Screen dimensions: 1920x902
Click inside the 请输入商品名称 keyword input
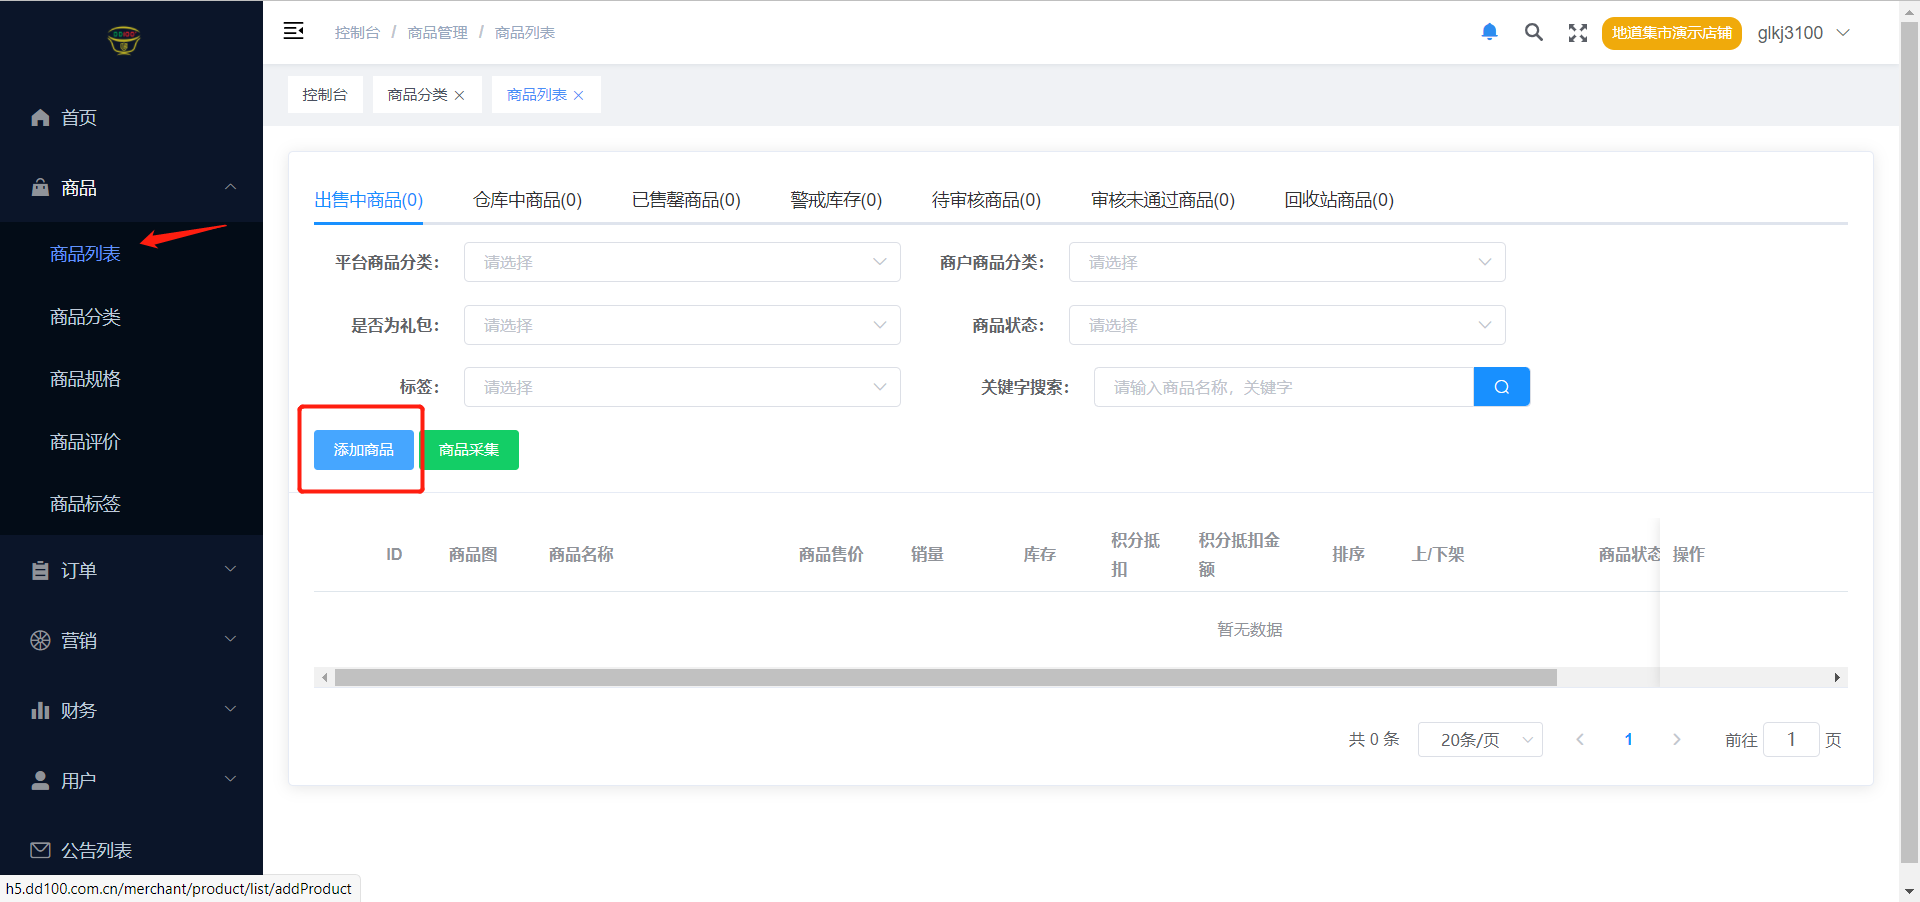pyautogui.click(x=1280, y=387)
